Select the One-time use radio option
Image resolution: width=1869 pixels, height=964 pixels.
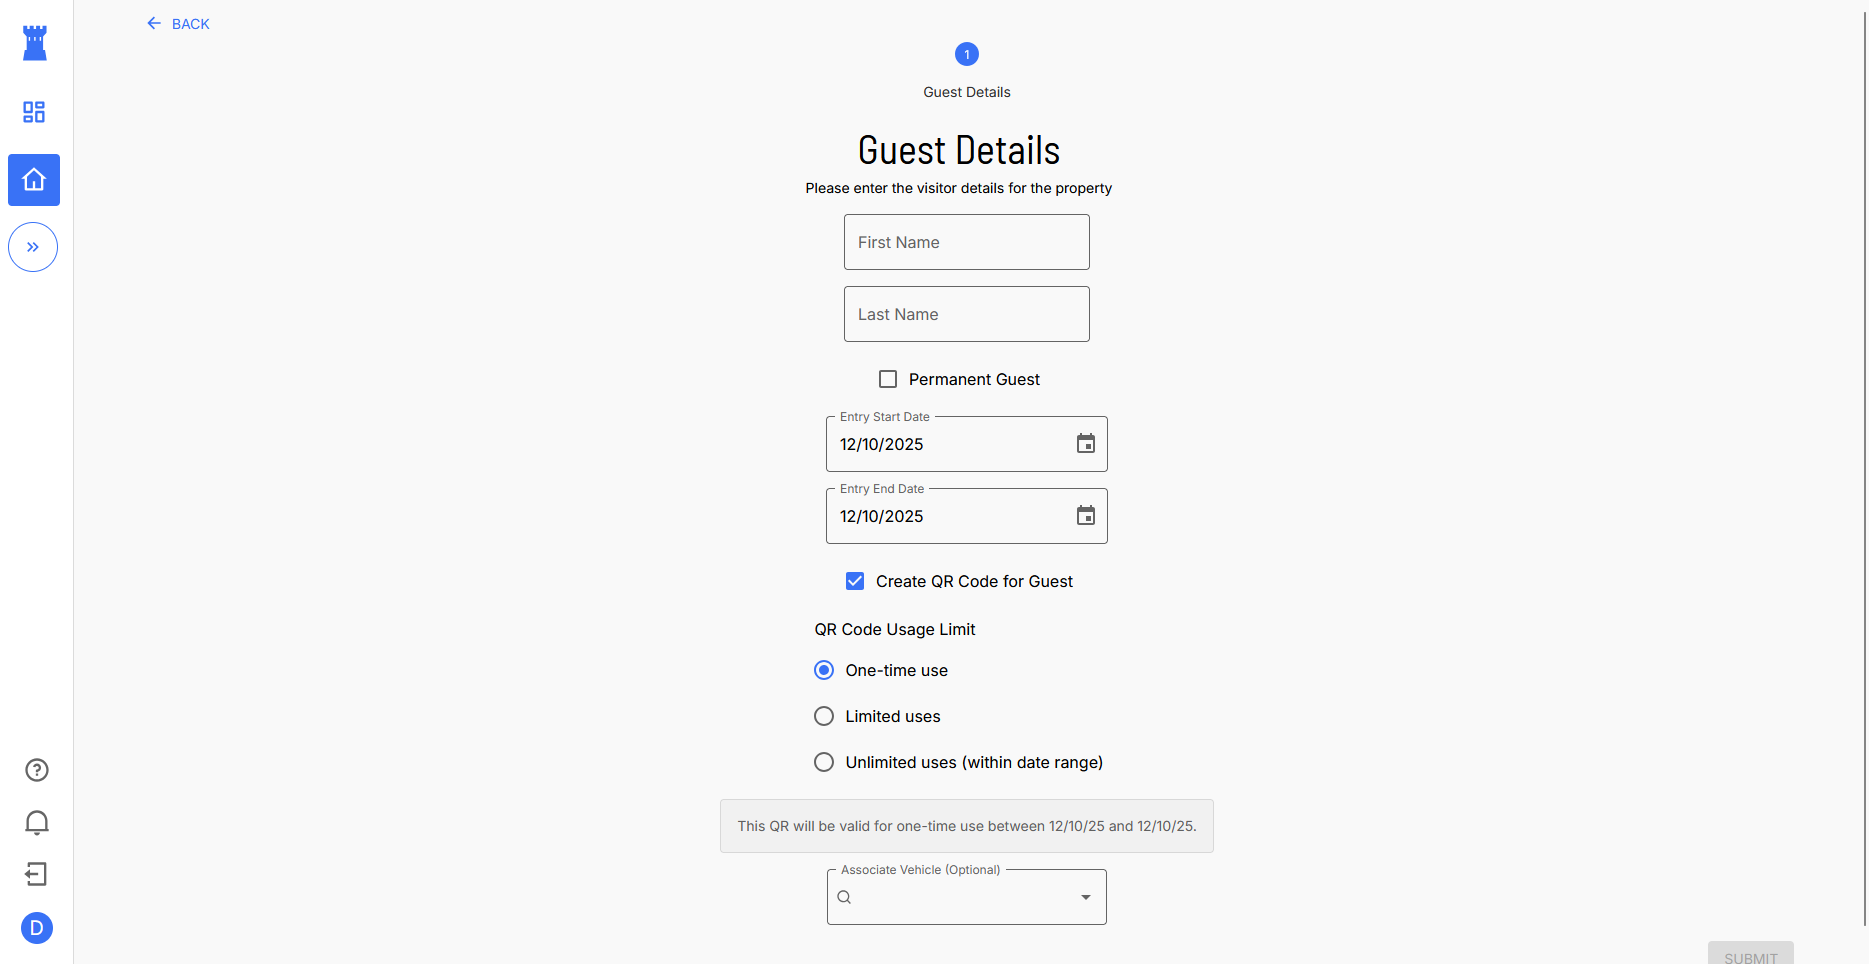tap(824, 670)
